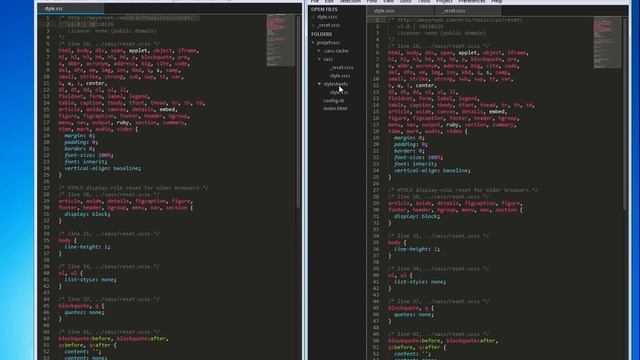Click the minimap in the right window
The height and width of the screenshot is (360, 640).
point(607,42)
